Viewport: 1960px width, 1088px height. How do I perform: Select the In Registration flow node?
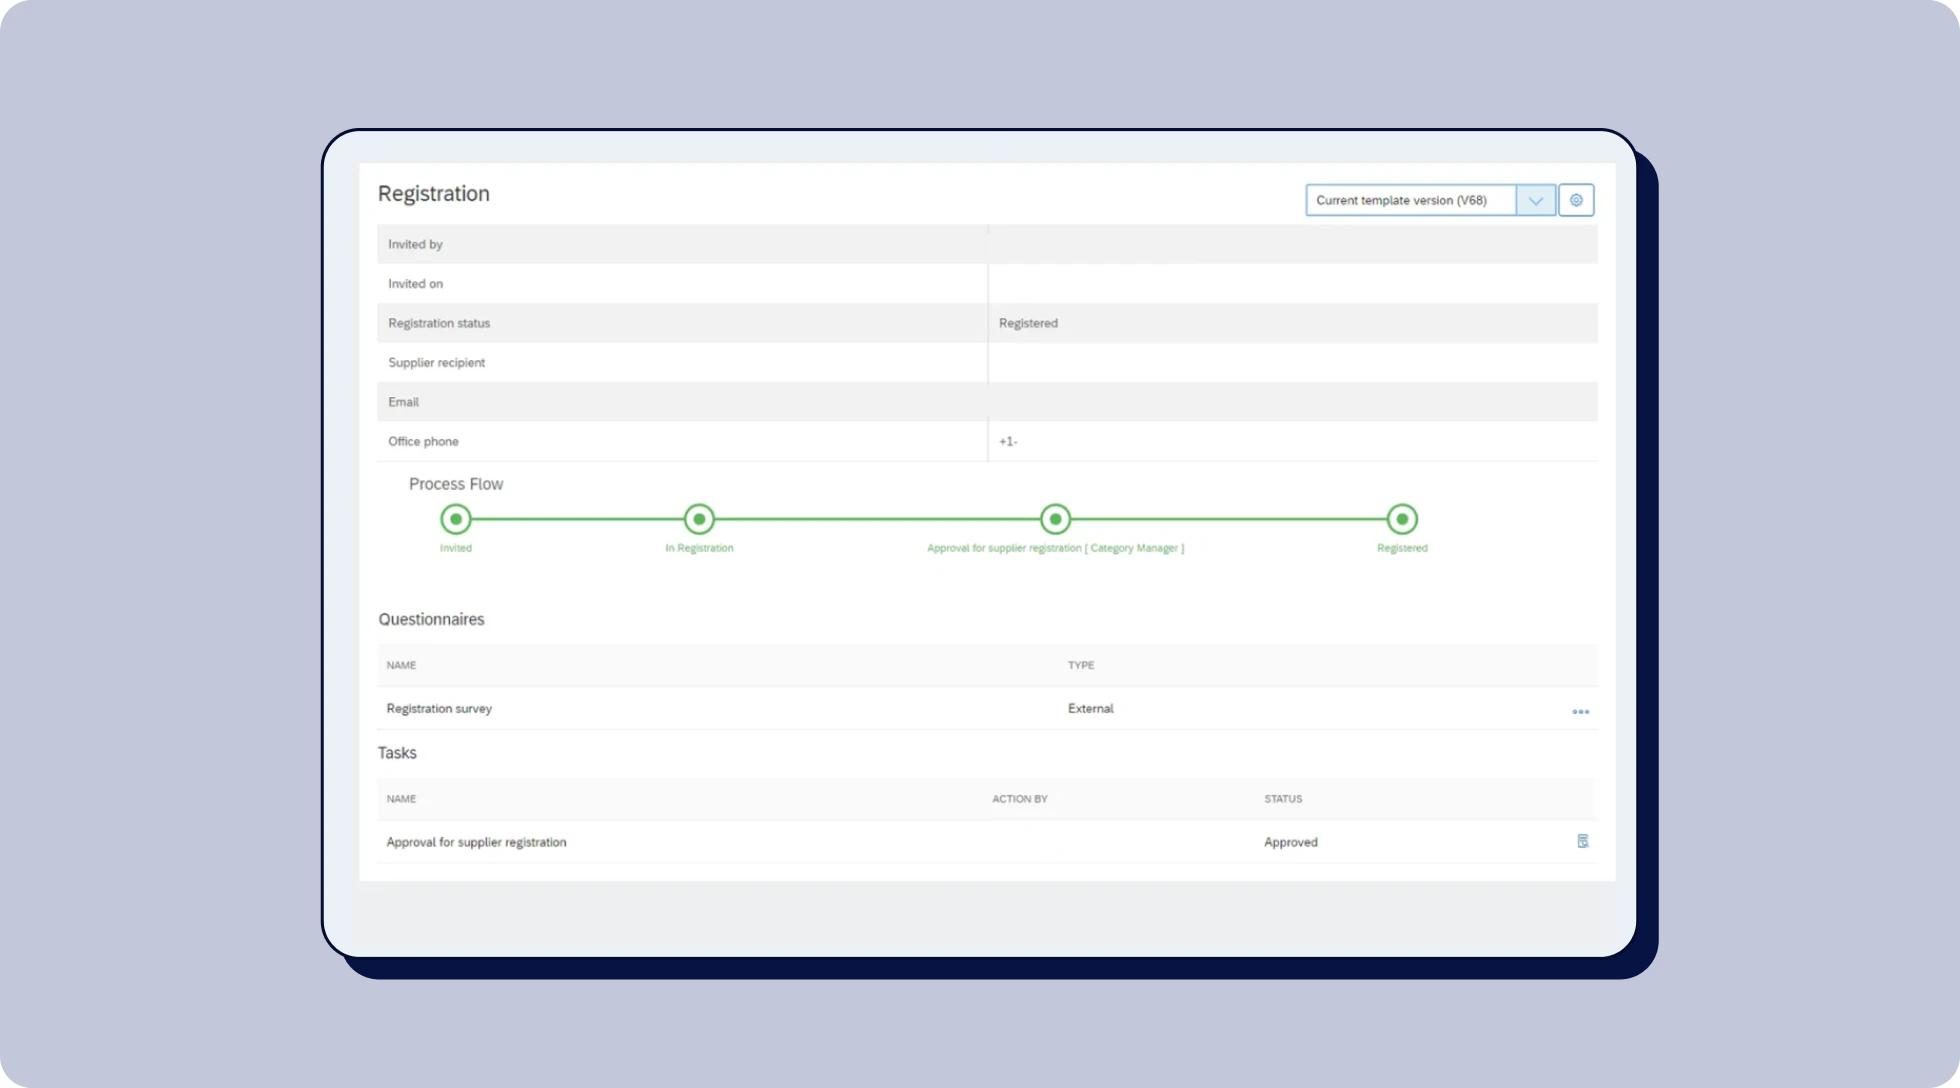(x=699, y=519)
